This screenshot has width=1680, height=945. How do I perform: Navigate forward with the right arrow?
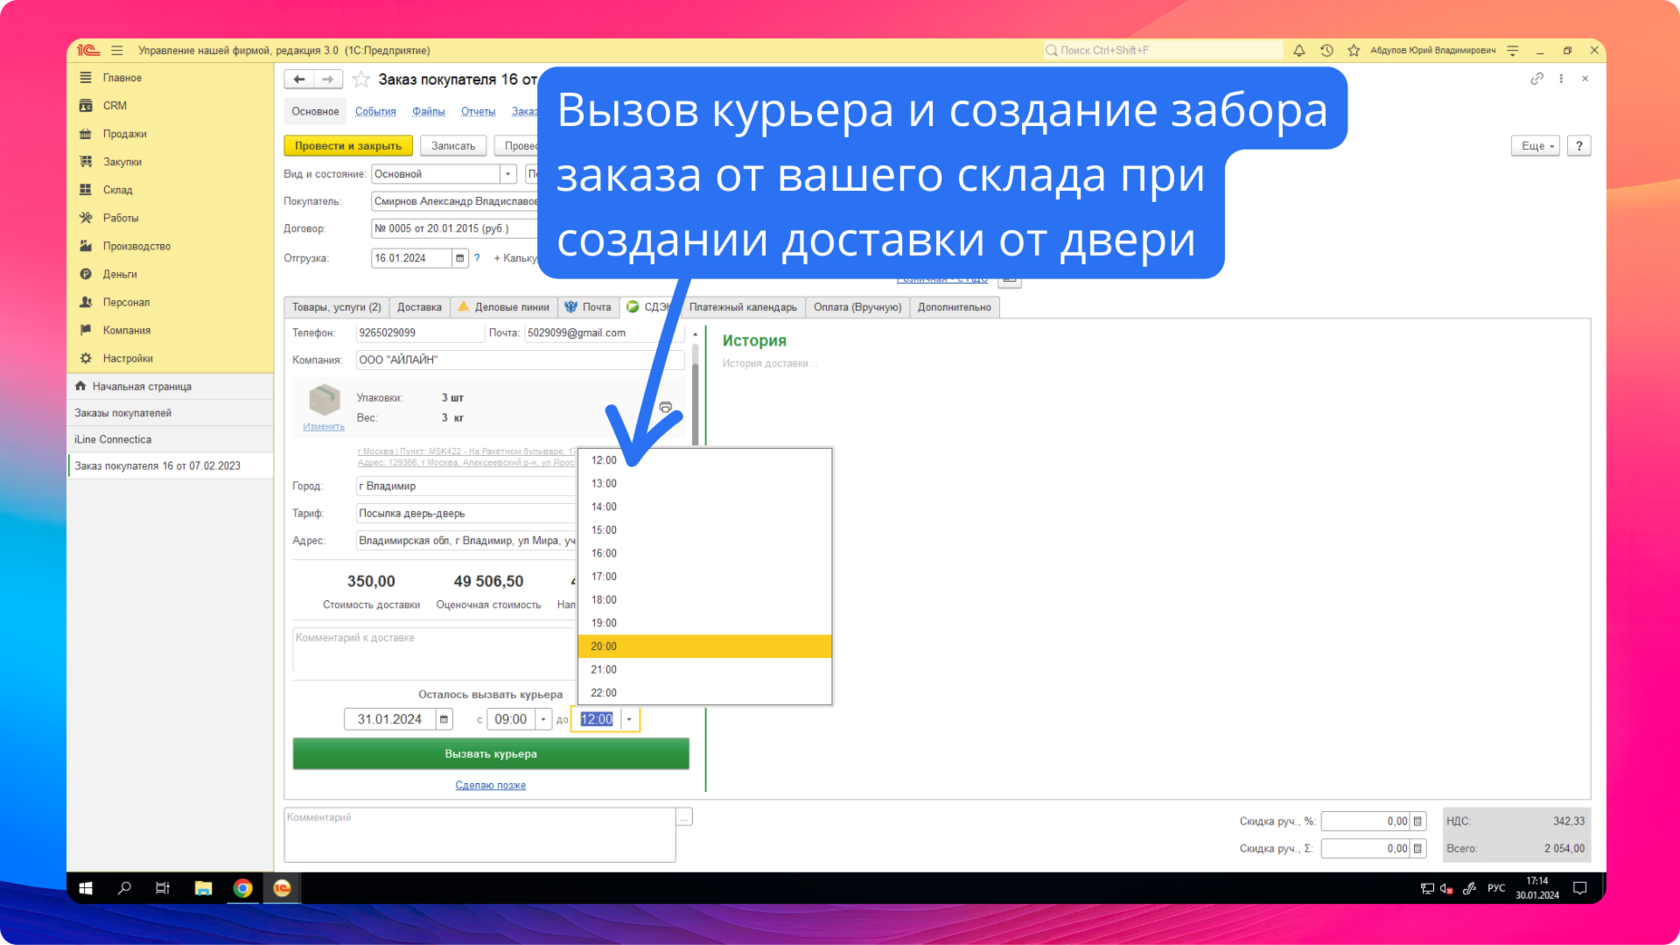coord(328,79)
